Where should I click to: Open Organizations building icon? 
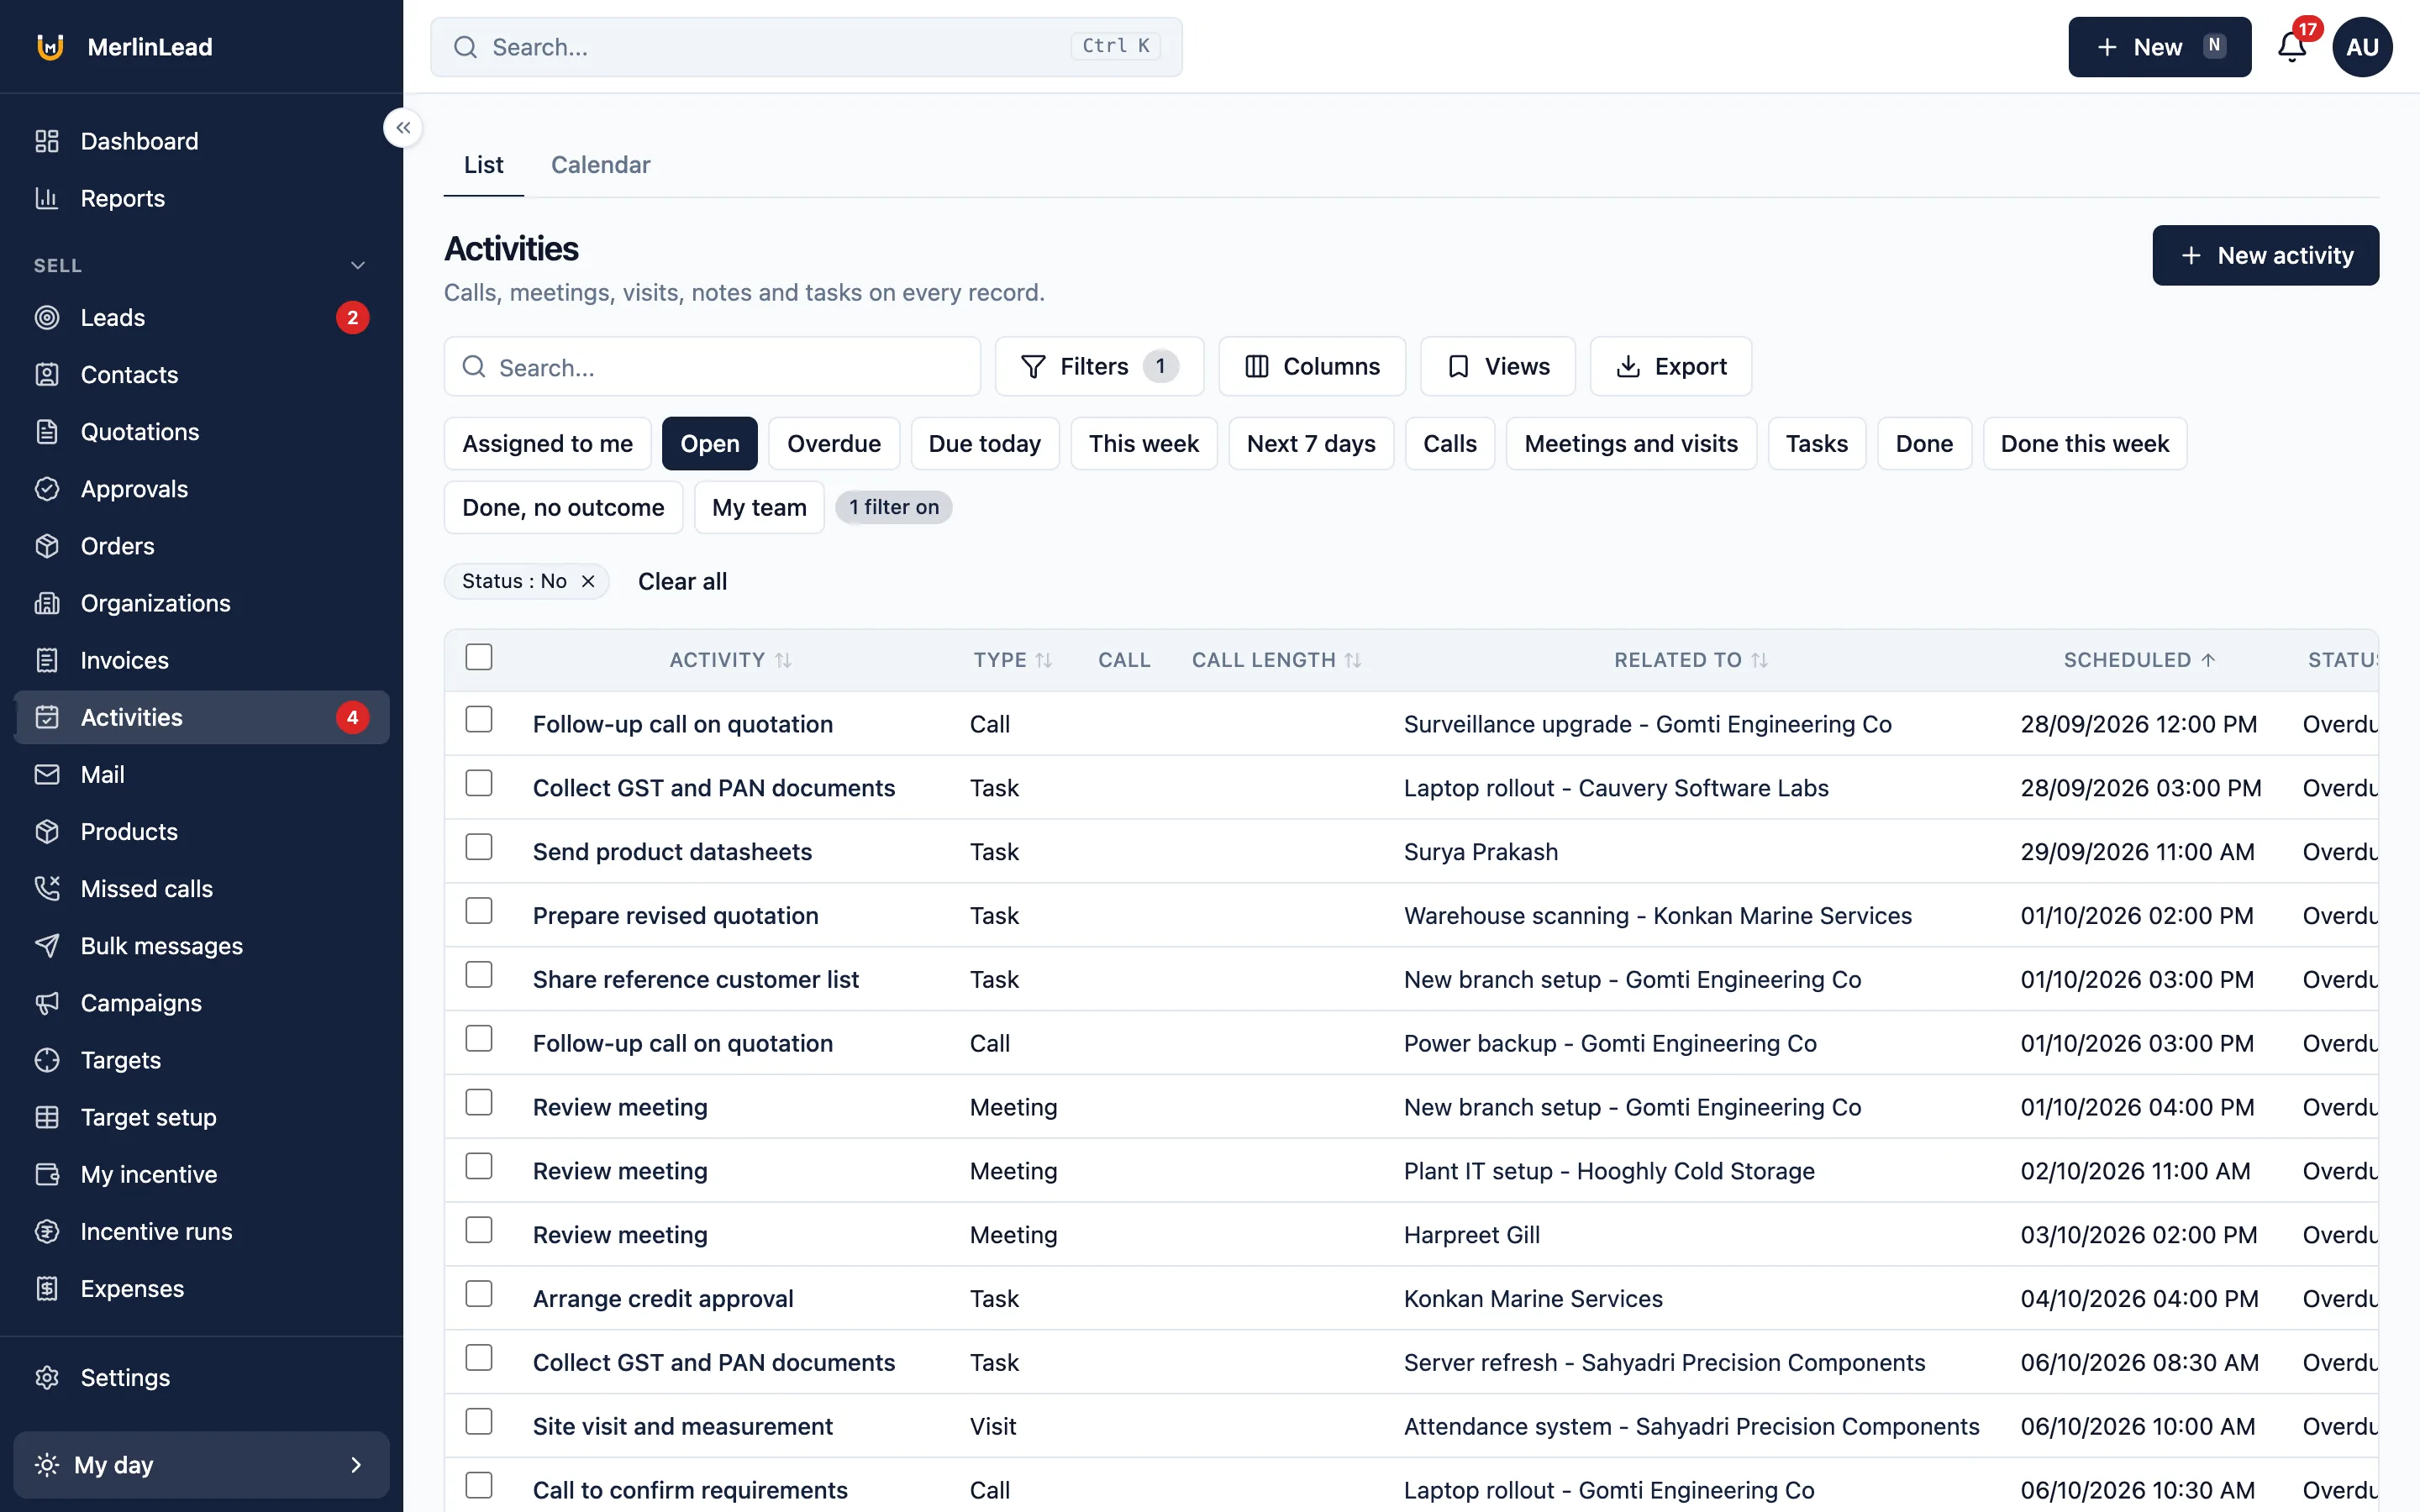click(x=47, y=603)
